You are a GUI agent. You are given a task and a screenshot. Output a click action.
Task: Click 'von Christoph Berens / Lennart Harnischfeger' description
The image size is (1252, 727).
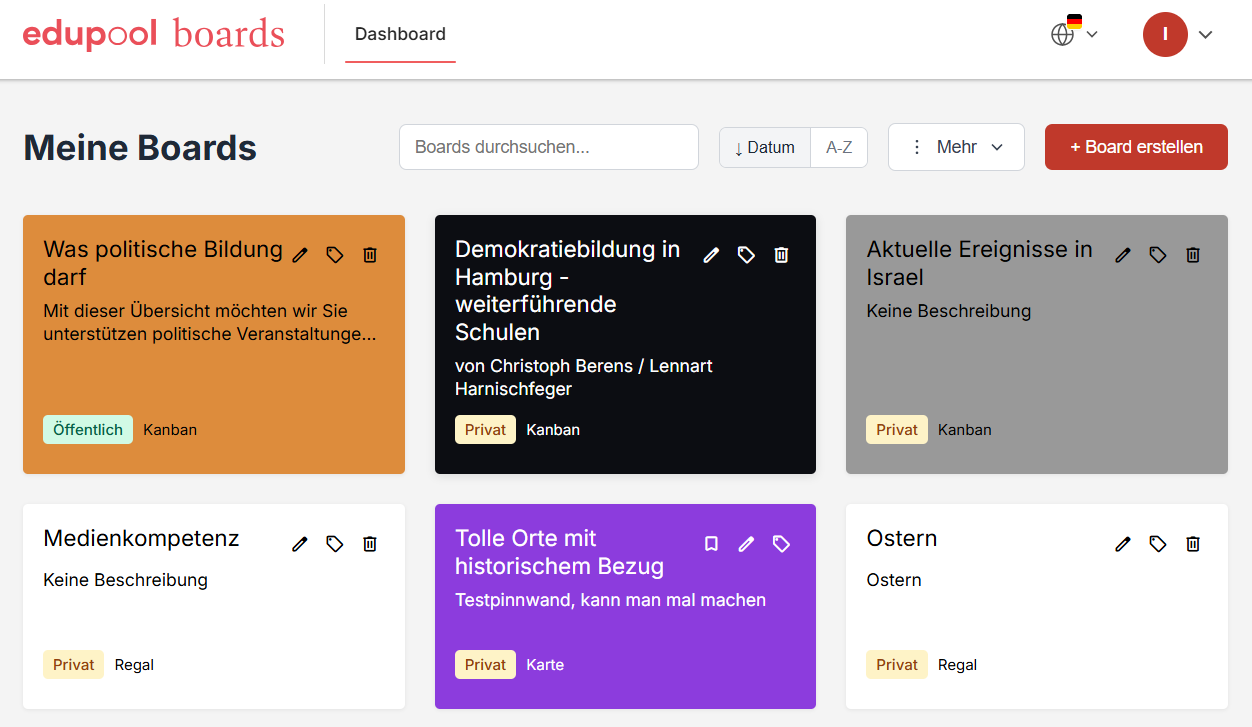point(584,377)
